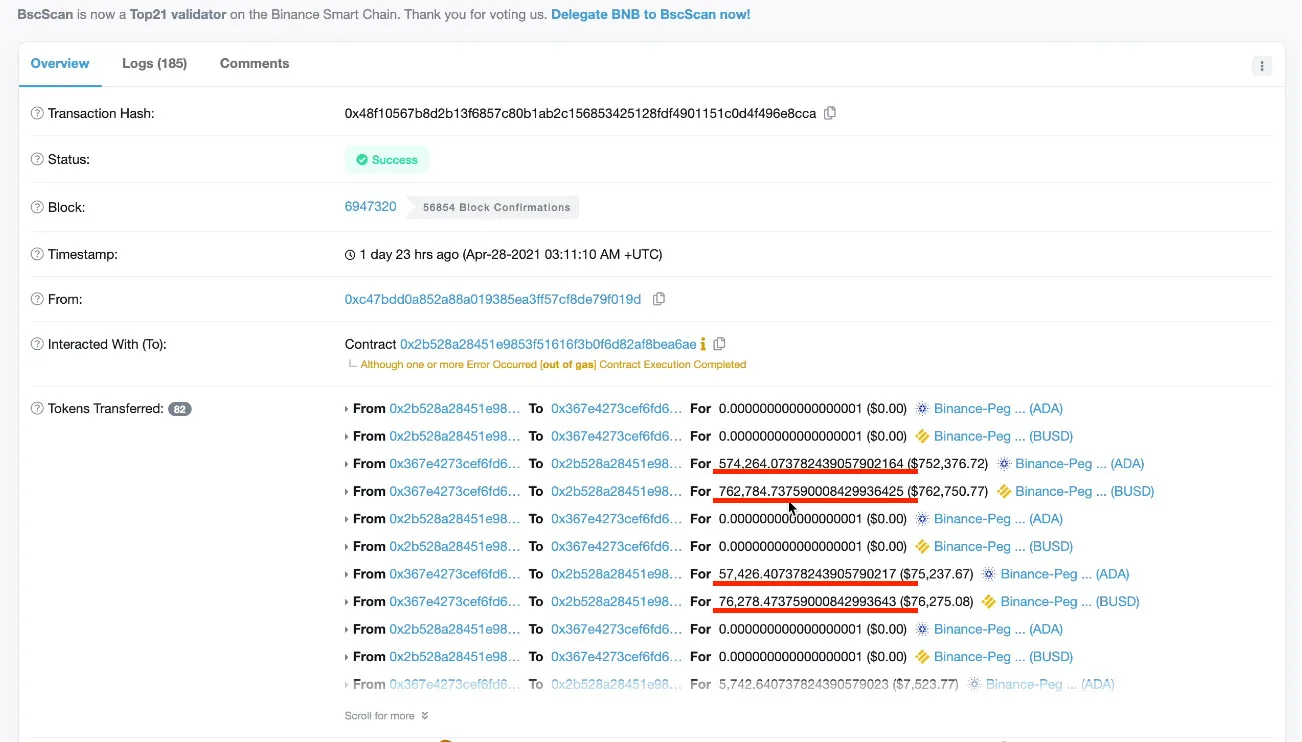Screen dimensions: 1302x742
Task: Switch to the Overview tab
Action: tap(60, 63)
